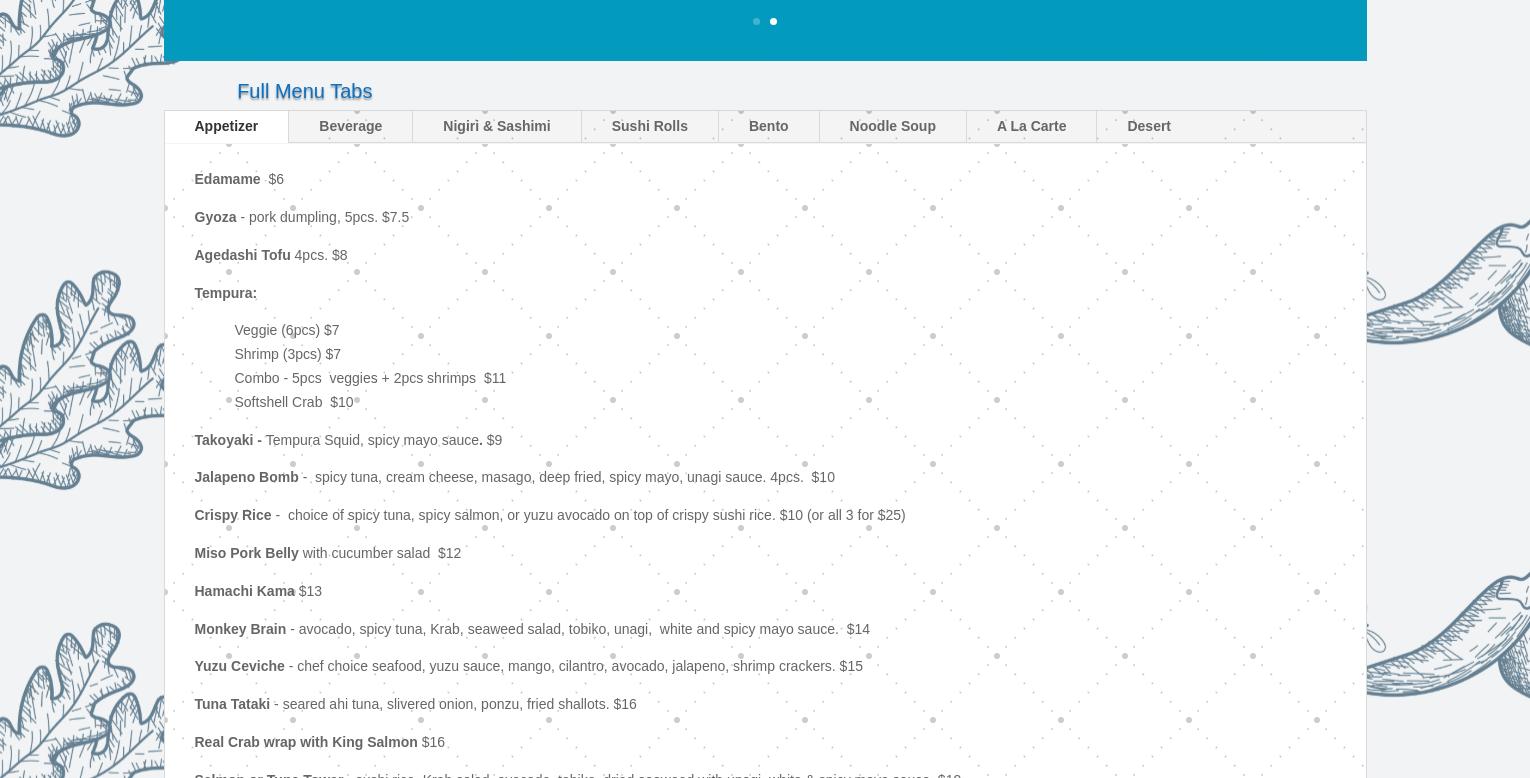
Task: Select the Crispy Rice menu item
Action: point(549,515)
